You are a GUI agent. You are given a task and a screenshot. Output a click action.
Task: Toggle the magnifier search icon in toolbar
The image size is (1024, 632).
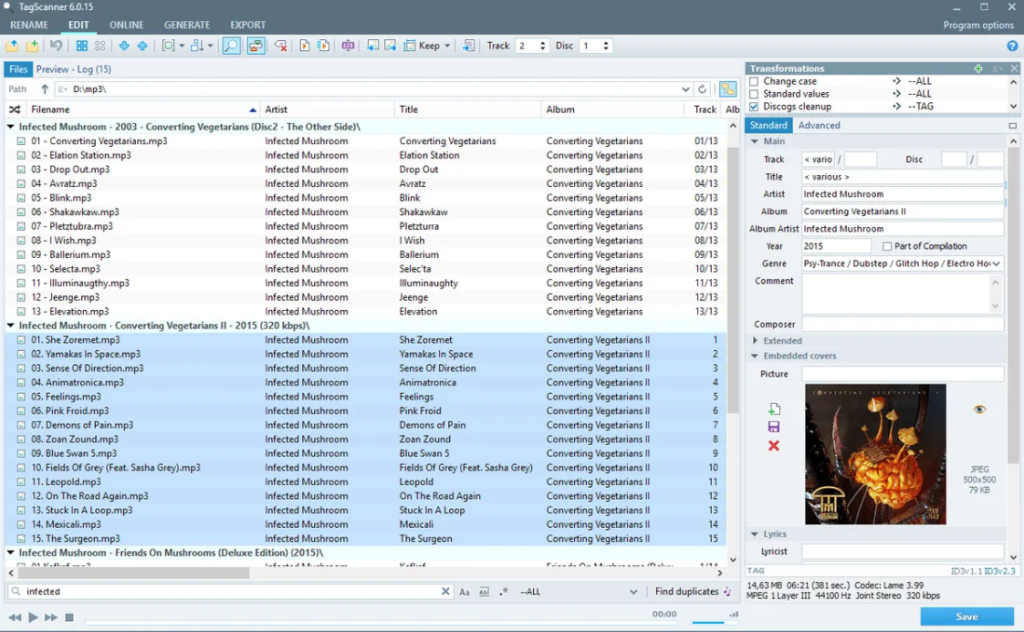pyautogui.click(x=231, y=46)
